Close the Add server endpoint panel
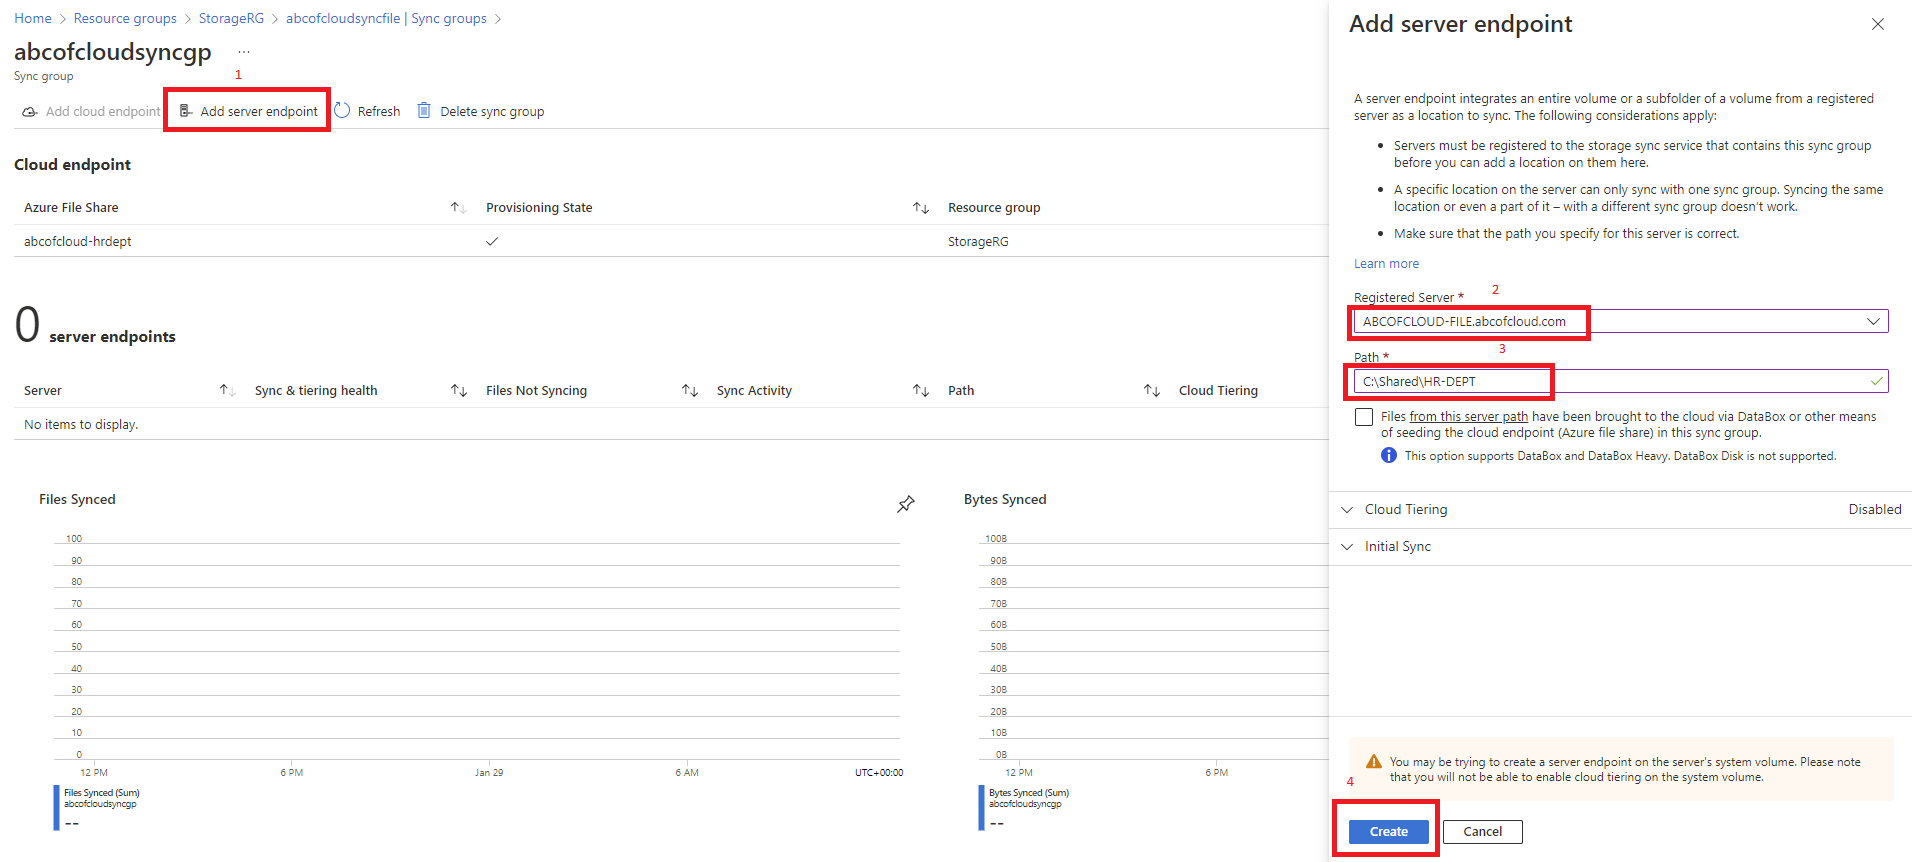Screen dimensions: 1912x862 [x=1877, y=25]
